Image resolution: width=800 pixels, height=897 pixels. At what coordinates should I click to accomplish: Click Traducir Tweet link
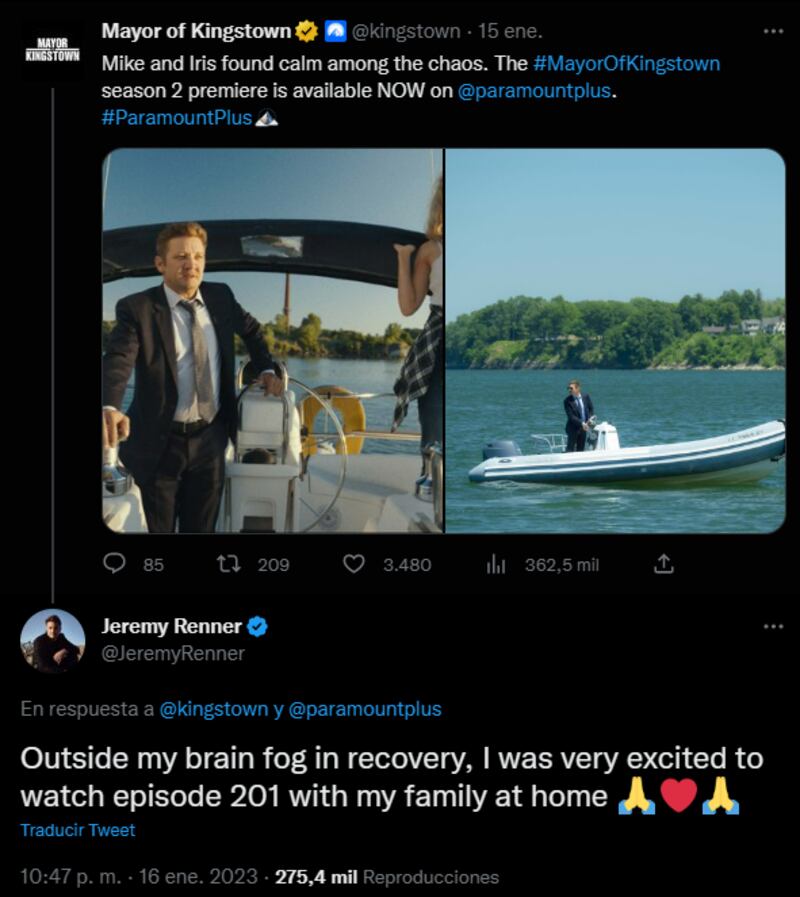point(77,830)
